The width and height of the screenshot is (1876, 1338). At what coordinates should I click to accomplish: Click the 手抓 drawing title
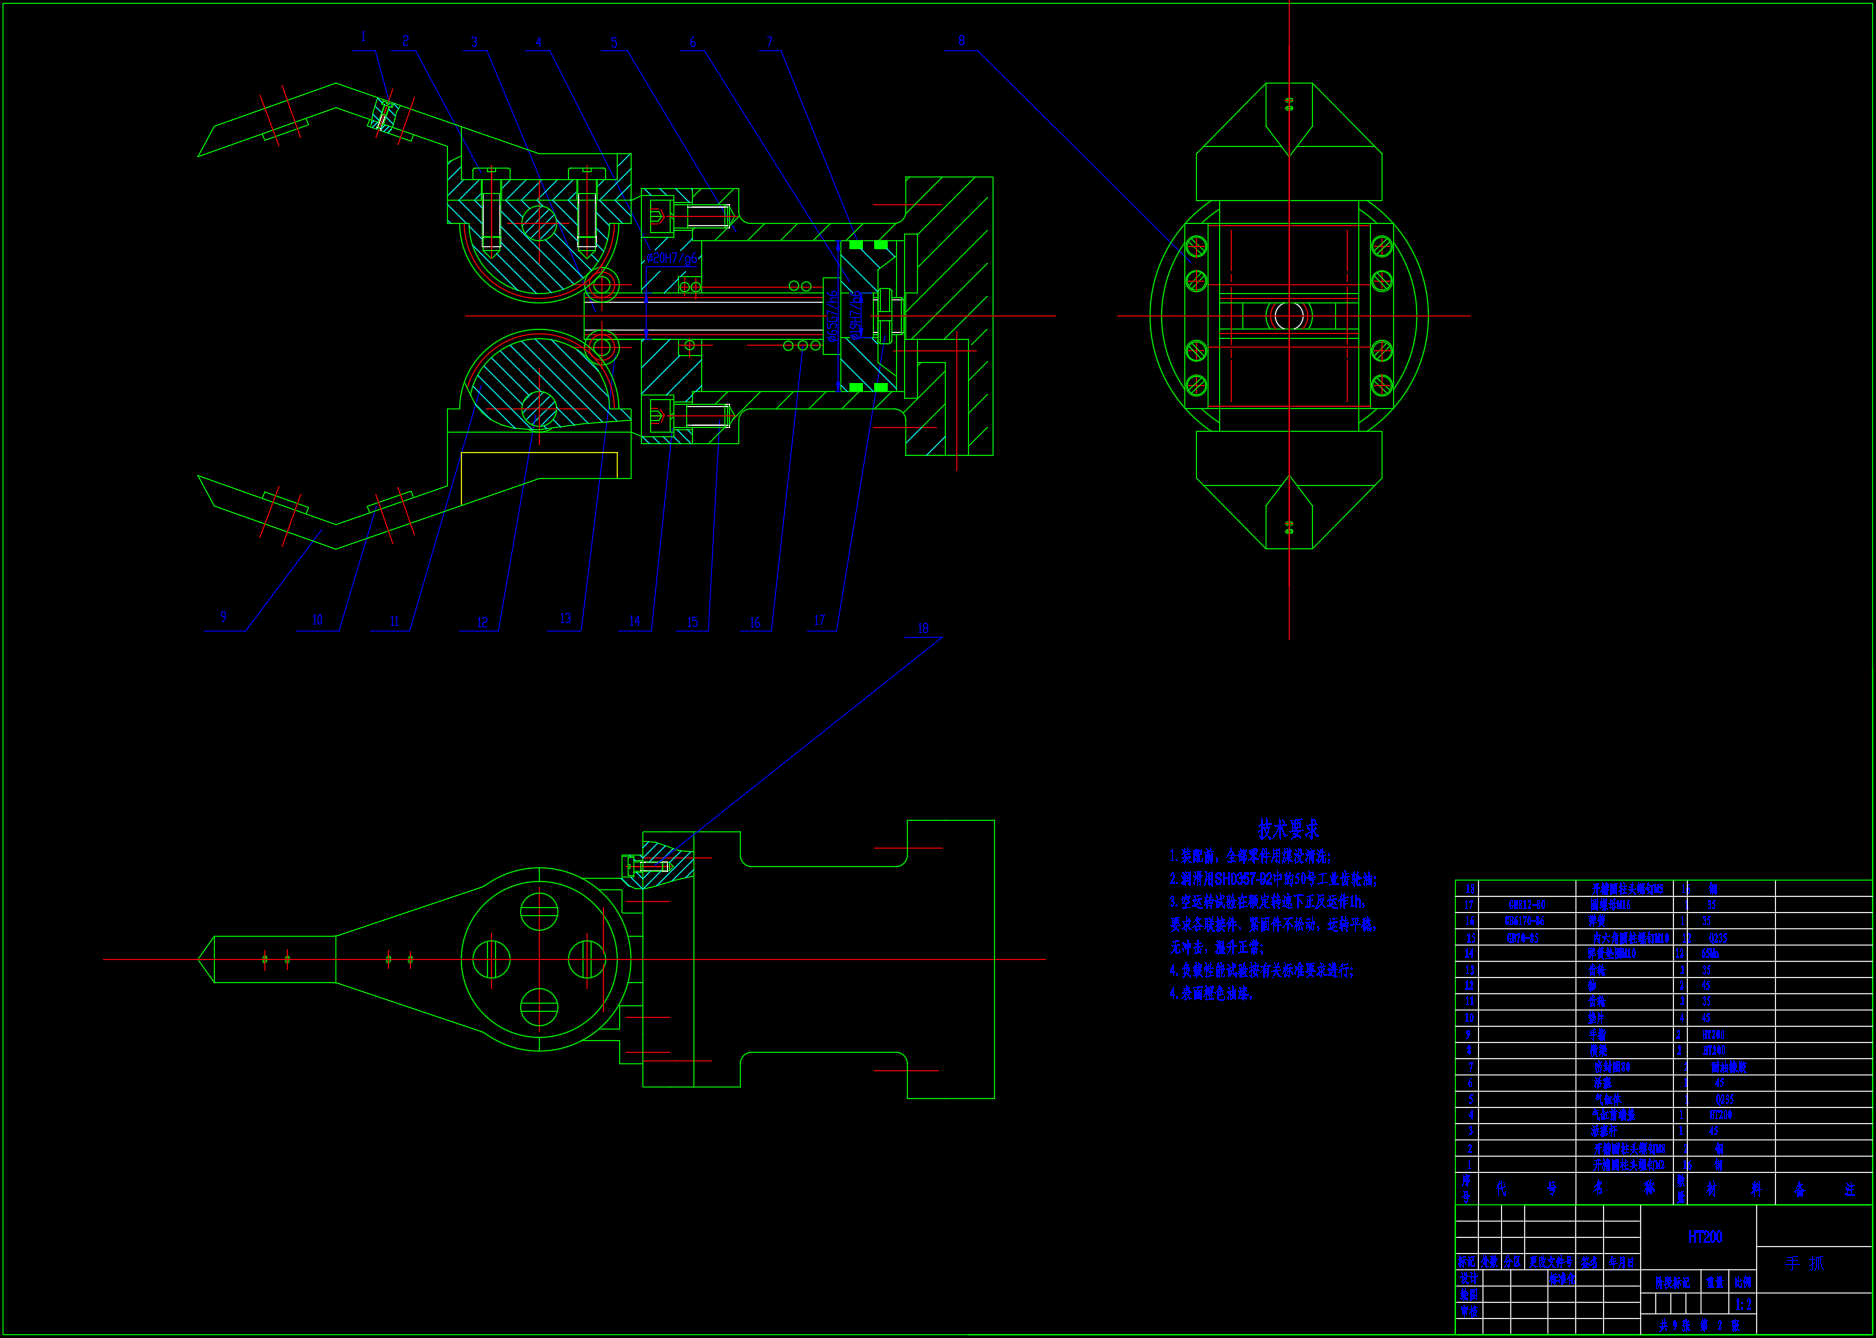click(x=1804, y=1263)
